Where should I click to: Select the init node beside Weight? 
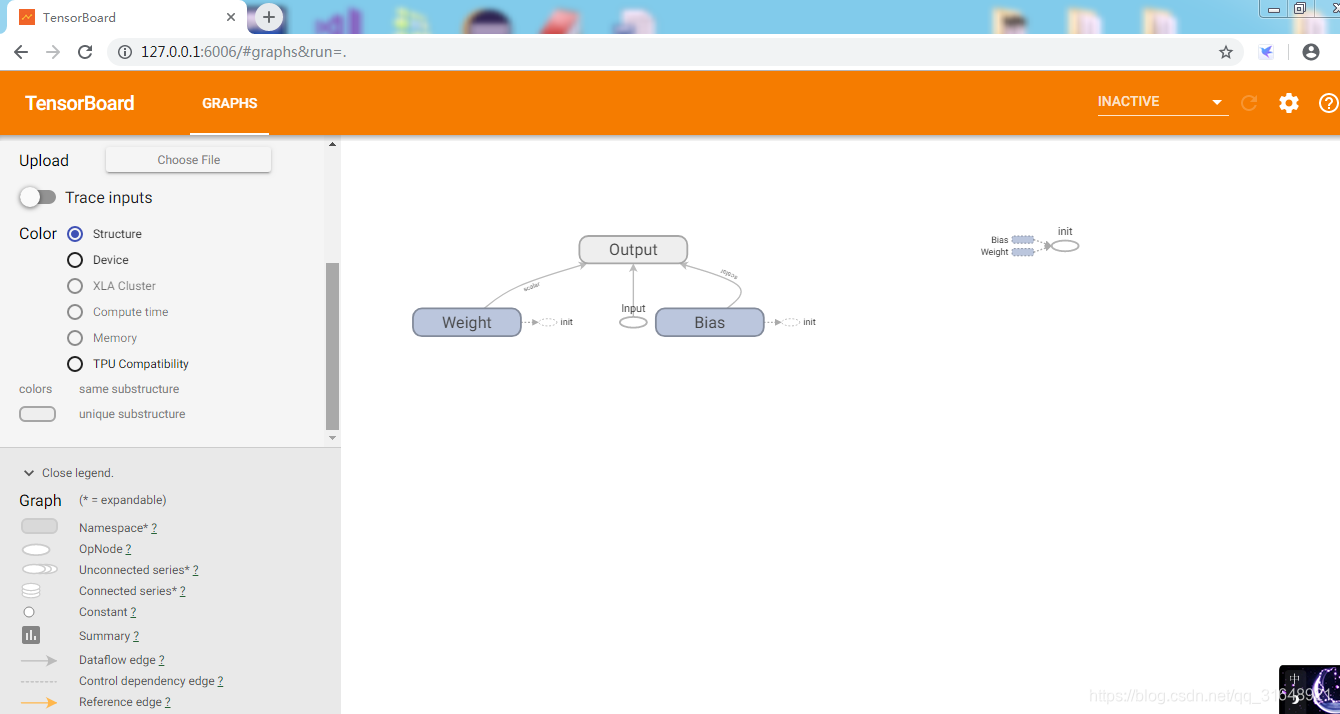[548, 322]
